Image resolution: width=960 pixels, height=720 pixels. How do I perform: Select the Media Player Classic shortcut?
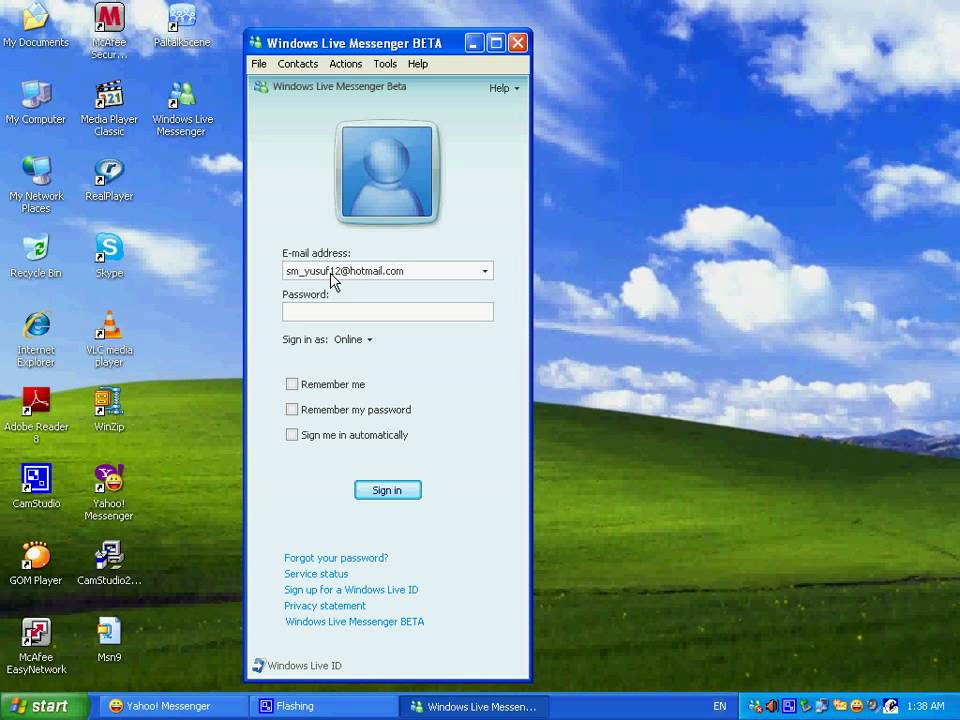tap(109, 108)
